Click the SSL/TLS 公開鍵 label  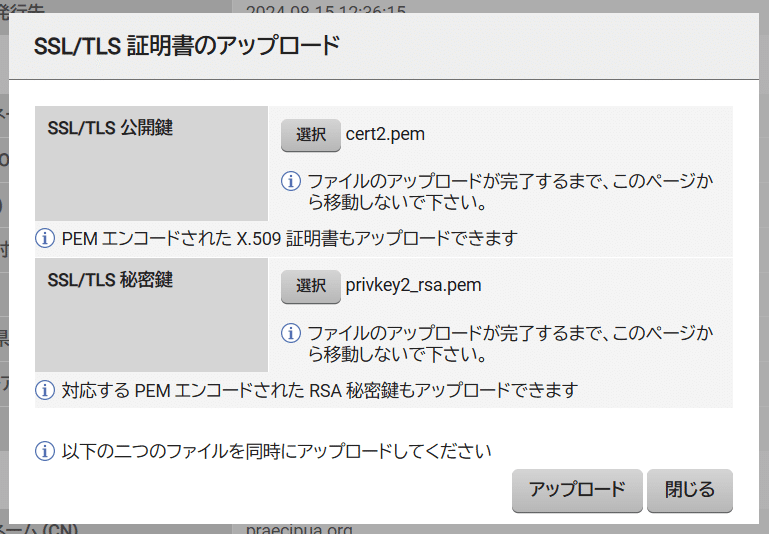pos(110,128)
